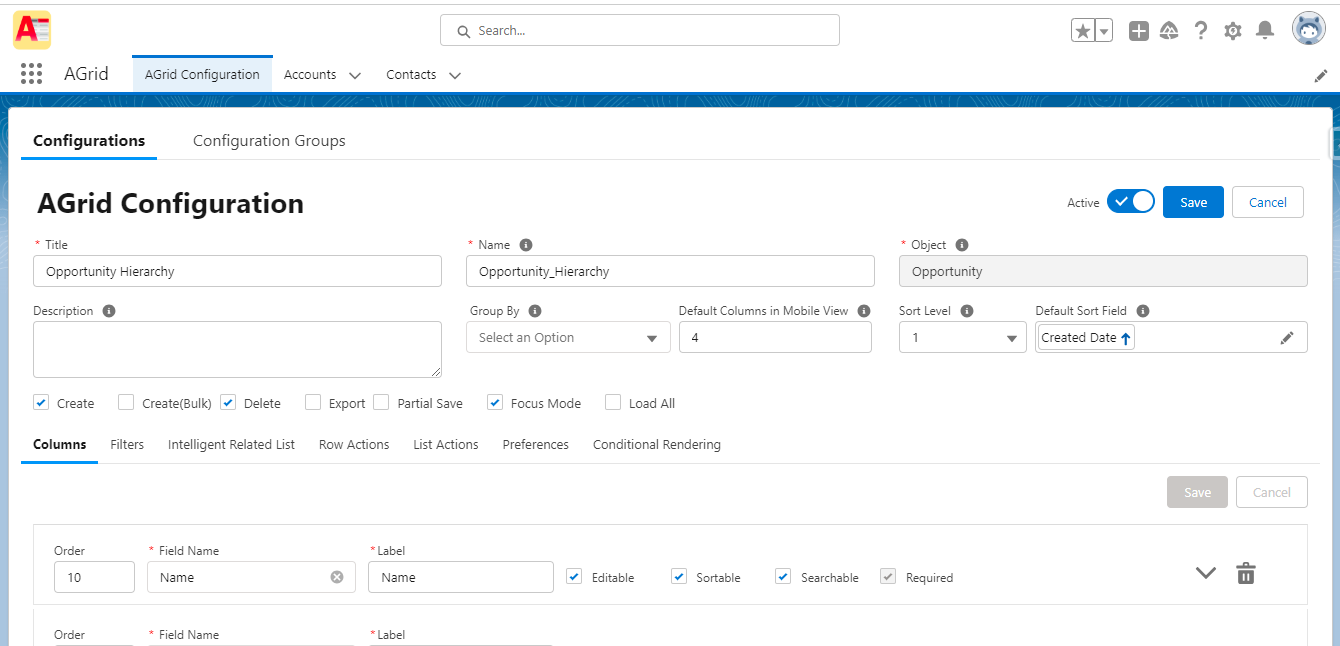
Task: Open the Row Actions tab
Action: pos(354,444)
